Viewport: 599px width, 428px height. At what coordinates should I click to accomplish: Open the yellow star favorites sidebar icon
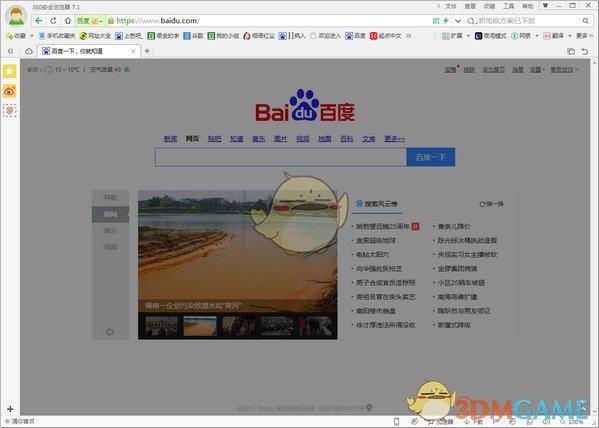[x=10, y=71]
